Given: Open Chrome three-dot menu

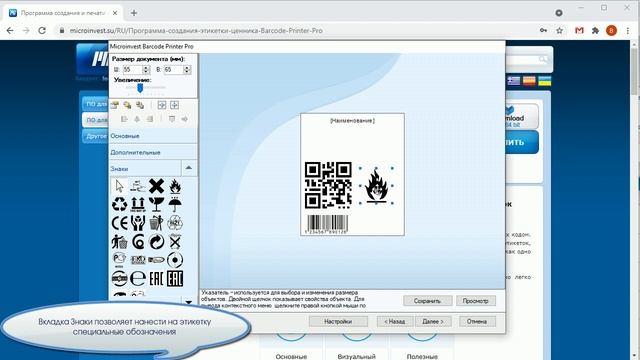Looking at the screenshot, I should [x=628, y=31].
